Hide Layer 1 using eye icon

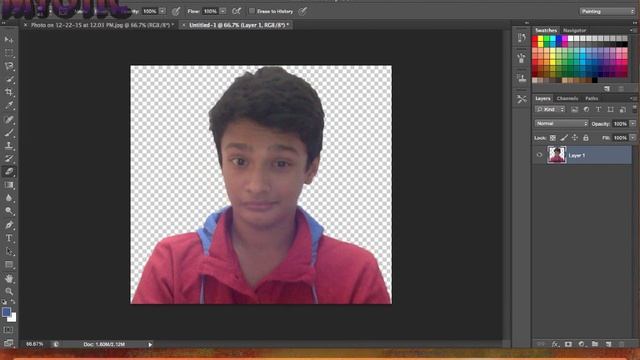539,155
